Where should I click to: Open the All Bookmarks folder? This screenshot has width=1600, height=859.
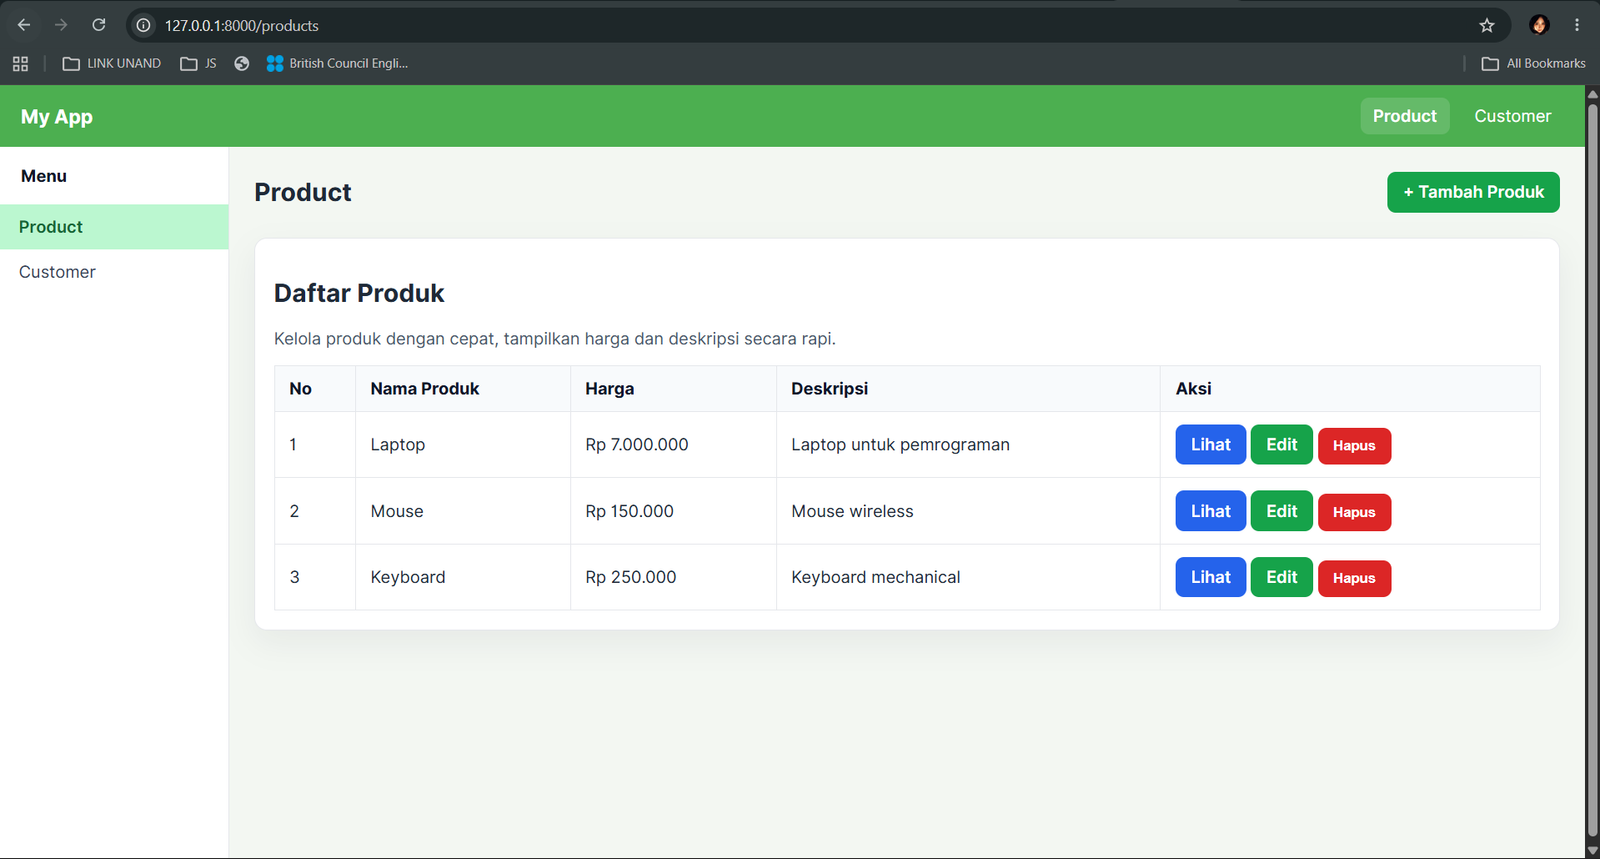(x=1534, y=64)
